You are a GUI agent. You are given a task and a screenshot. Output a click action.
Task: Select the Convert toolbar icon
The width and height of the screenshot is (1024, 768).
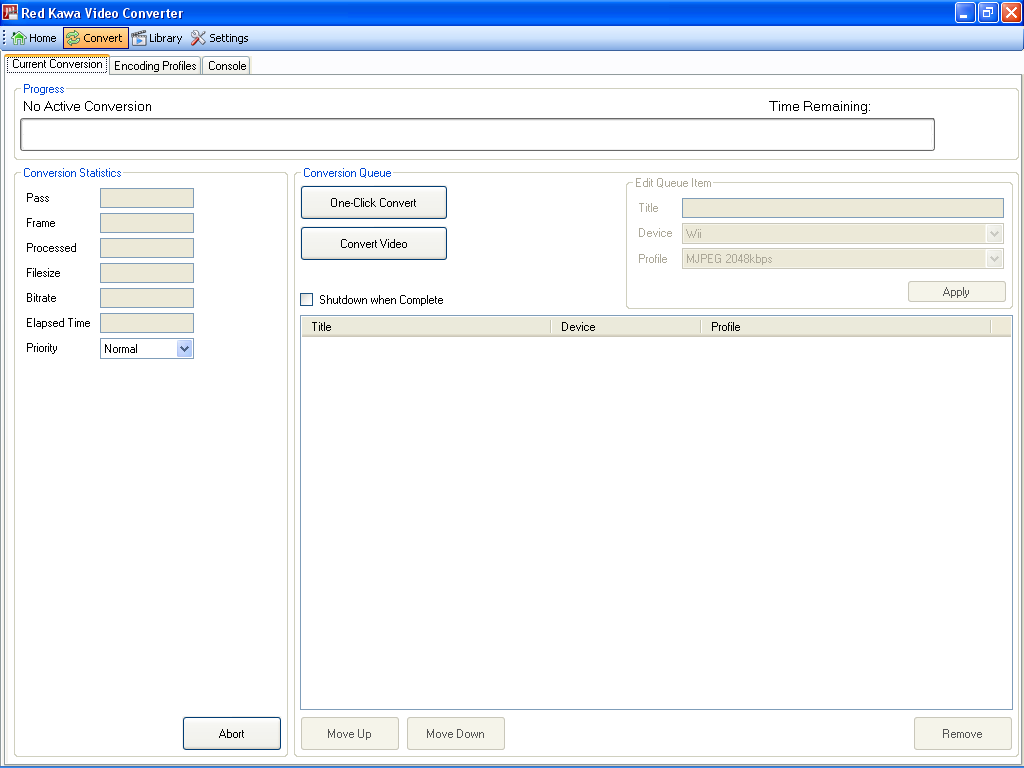tap(73, 38)
